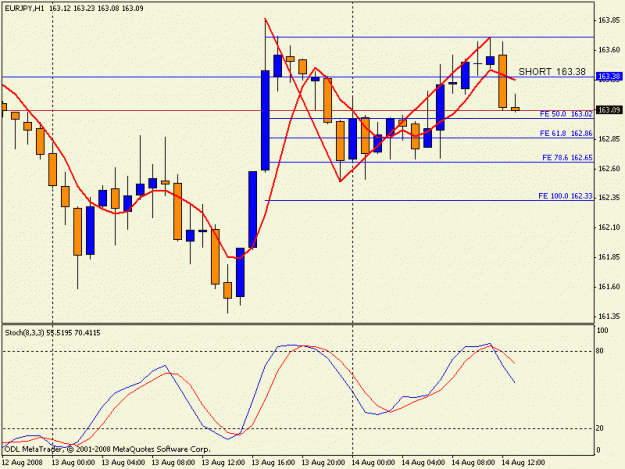The image size is (625, 469).
Task: Click the 'FE 61.8 162.86' Fibonacci label
Action: 566,133
